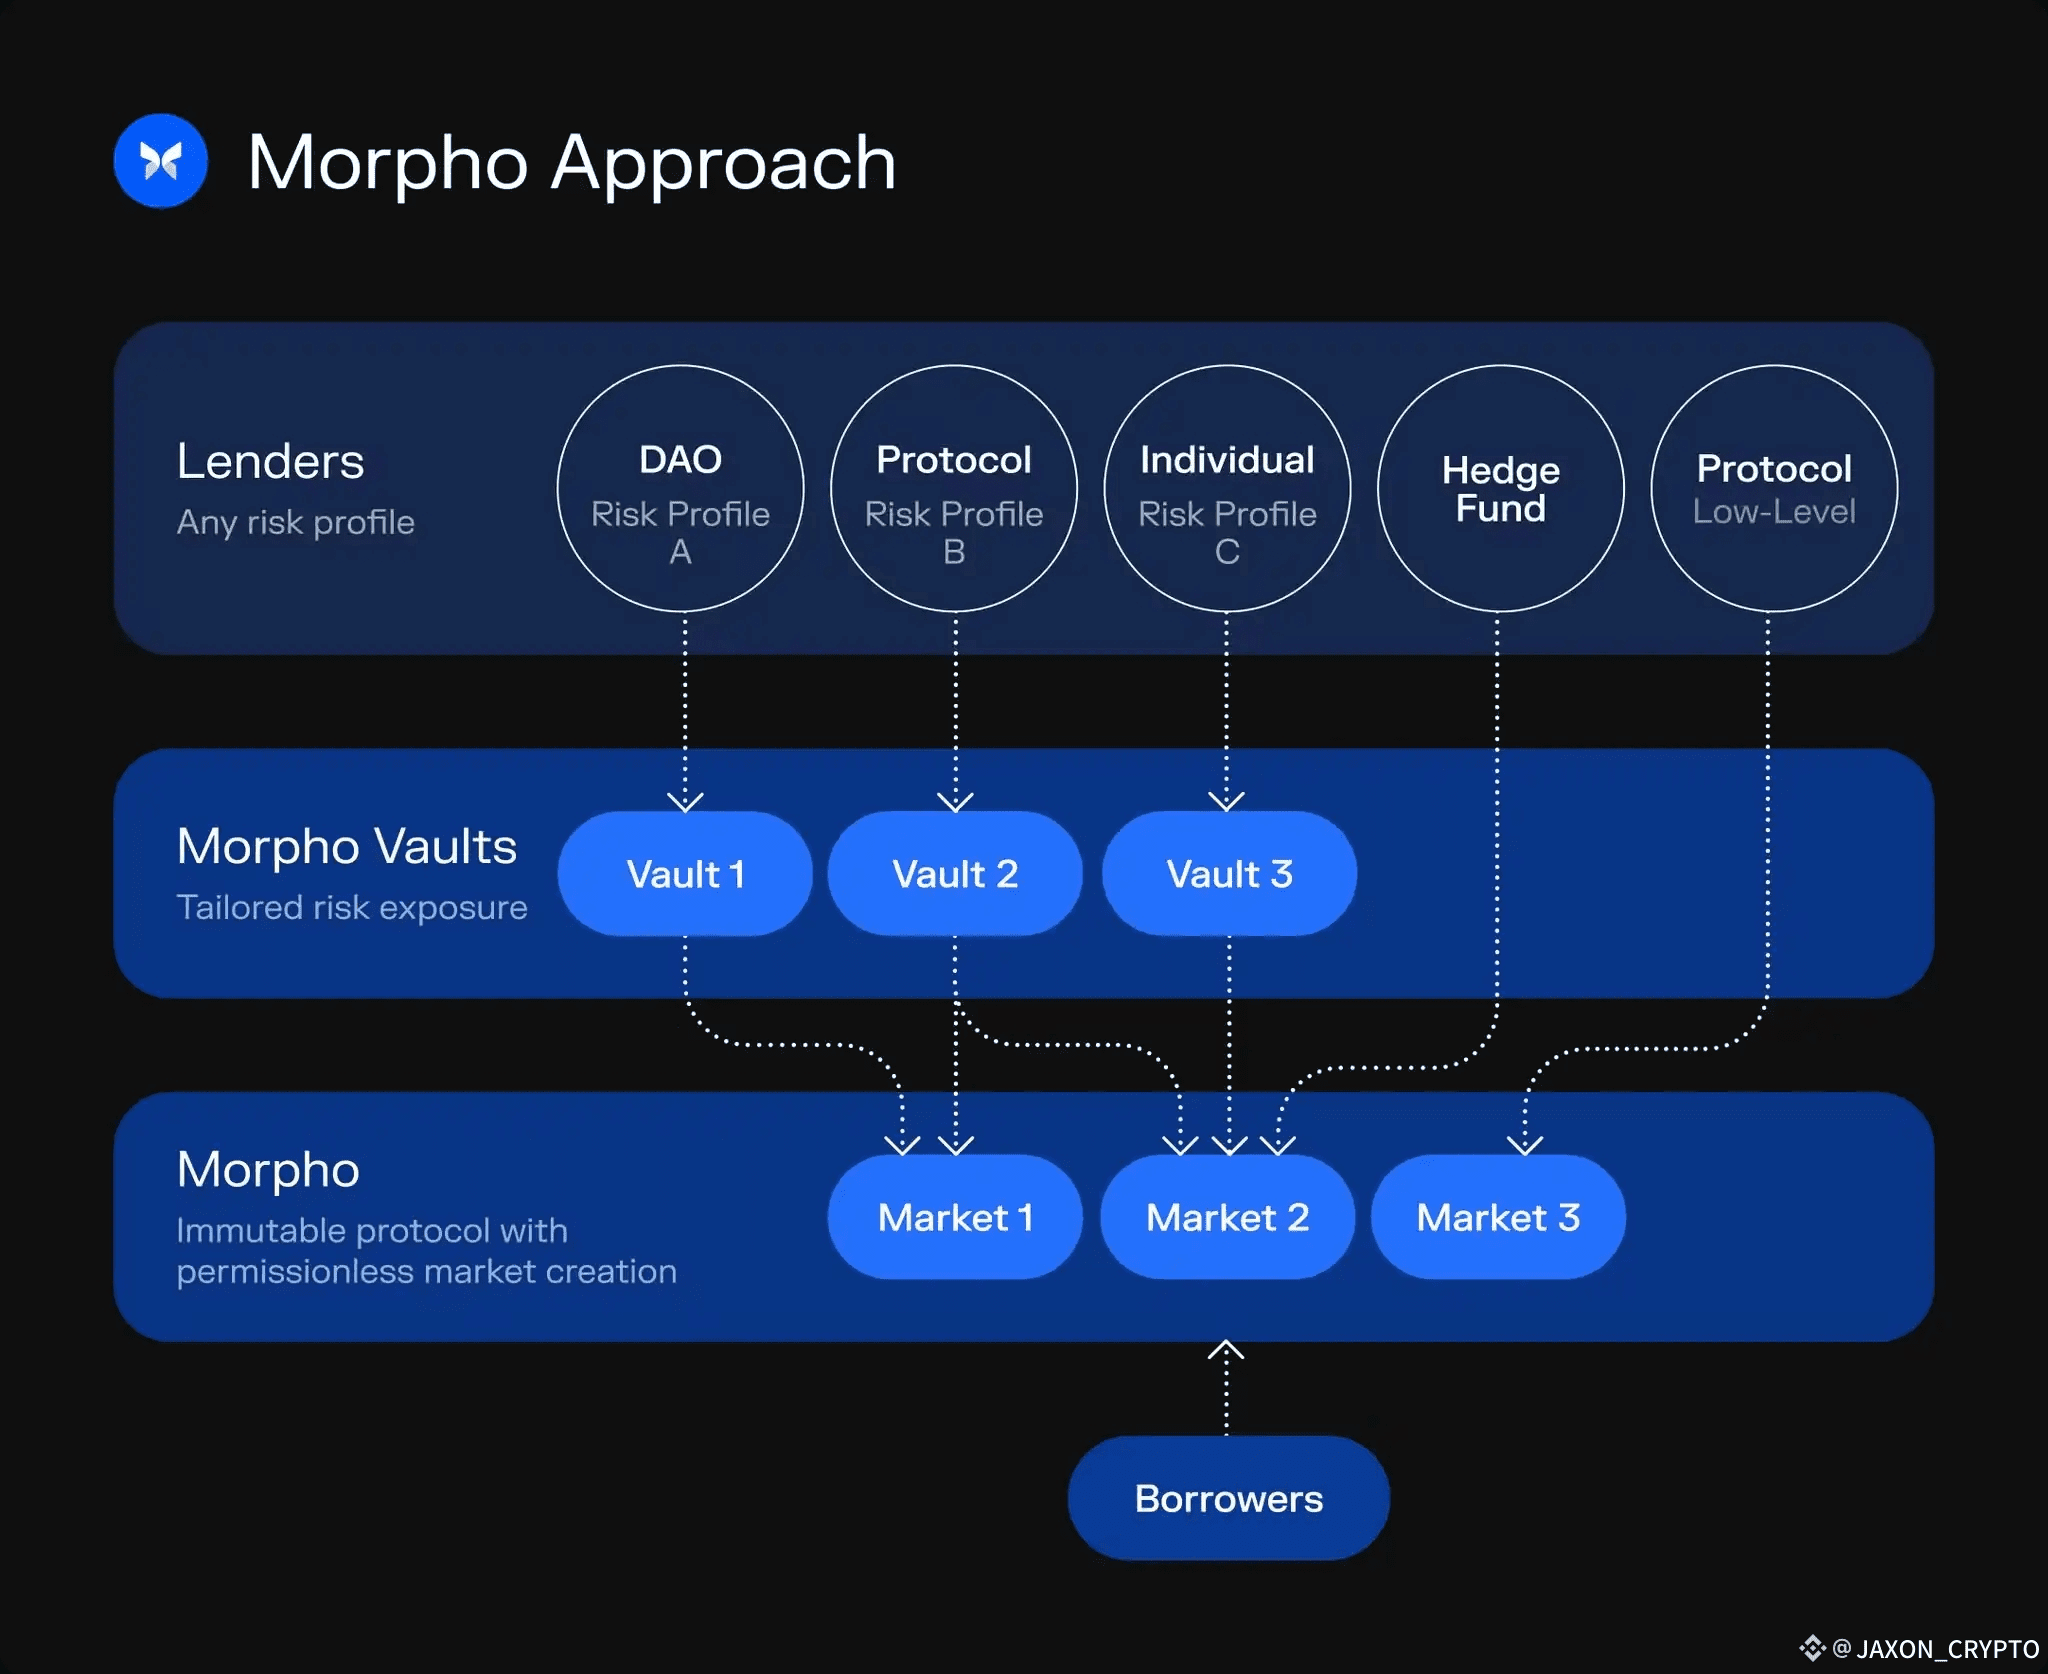The height and width of the screenshot is (1674, 2048).
Task: Click the Vault 1 button
Action: [x=685, y=874]
